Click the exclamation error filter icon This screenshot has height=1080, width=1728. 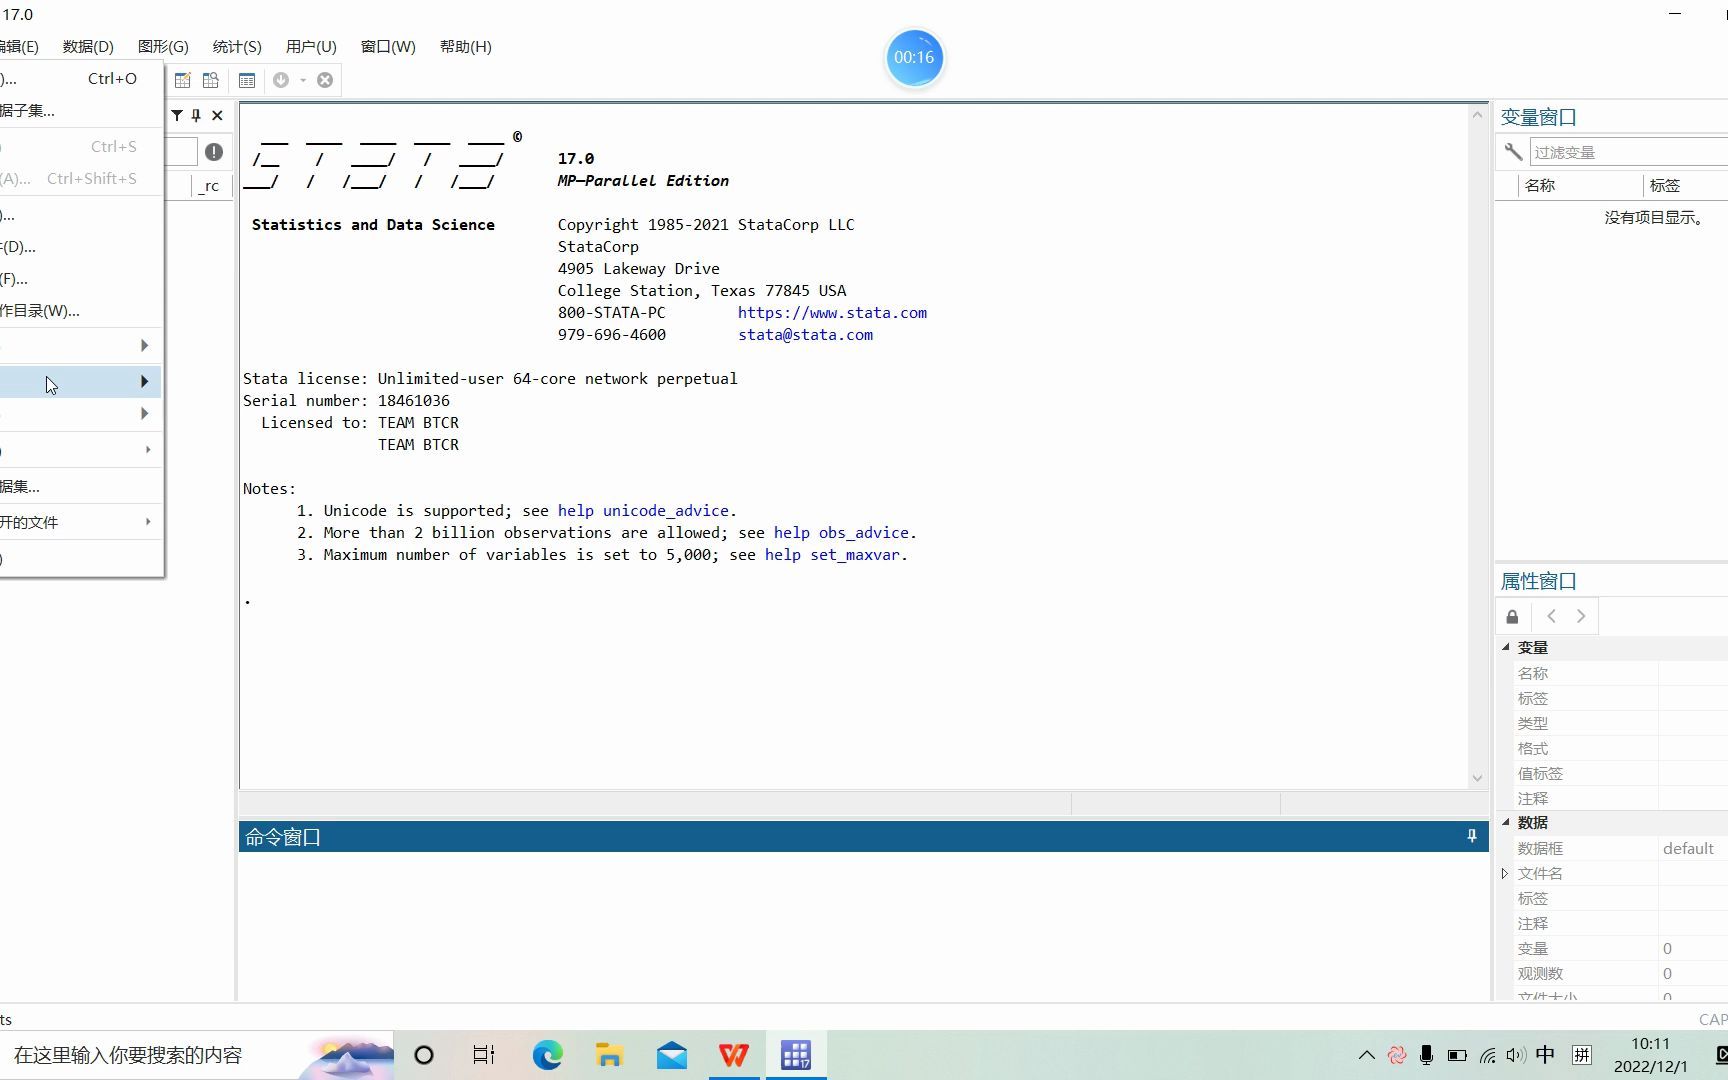coord(214,152)
